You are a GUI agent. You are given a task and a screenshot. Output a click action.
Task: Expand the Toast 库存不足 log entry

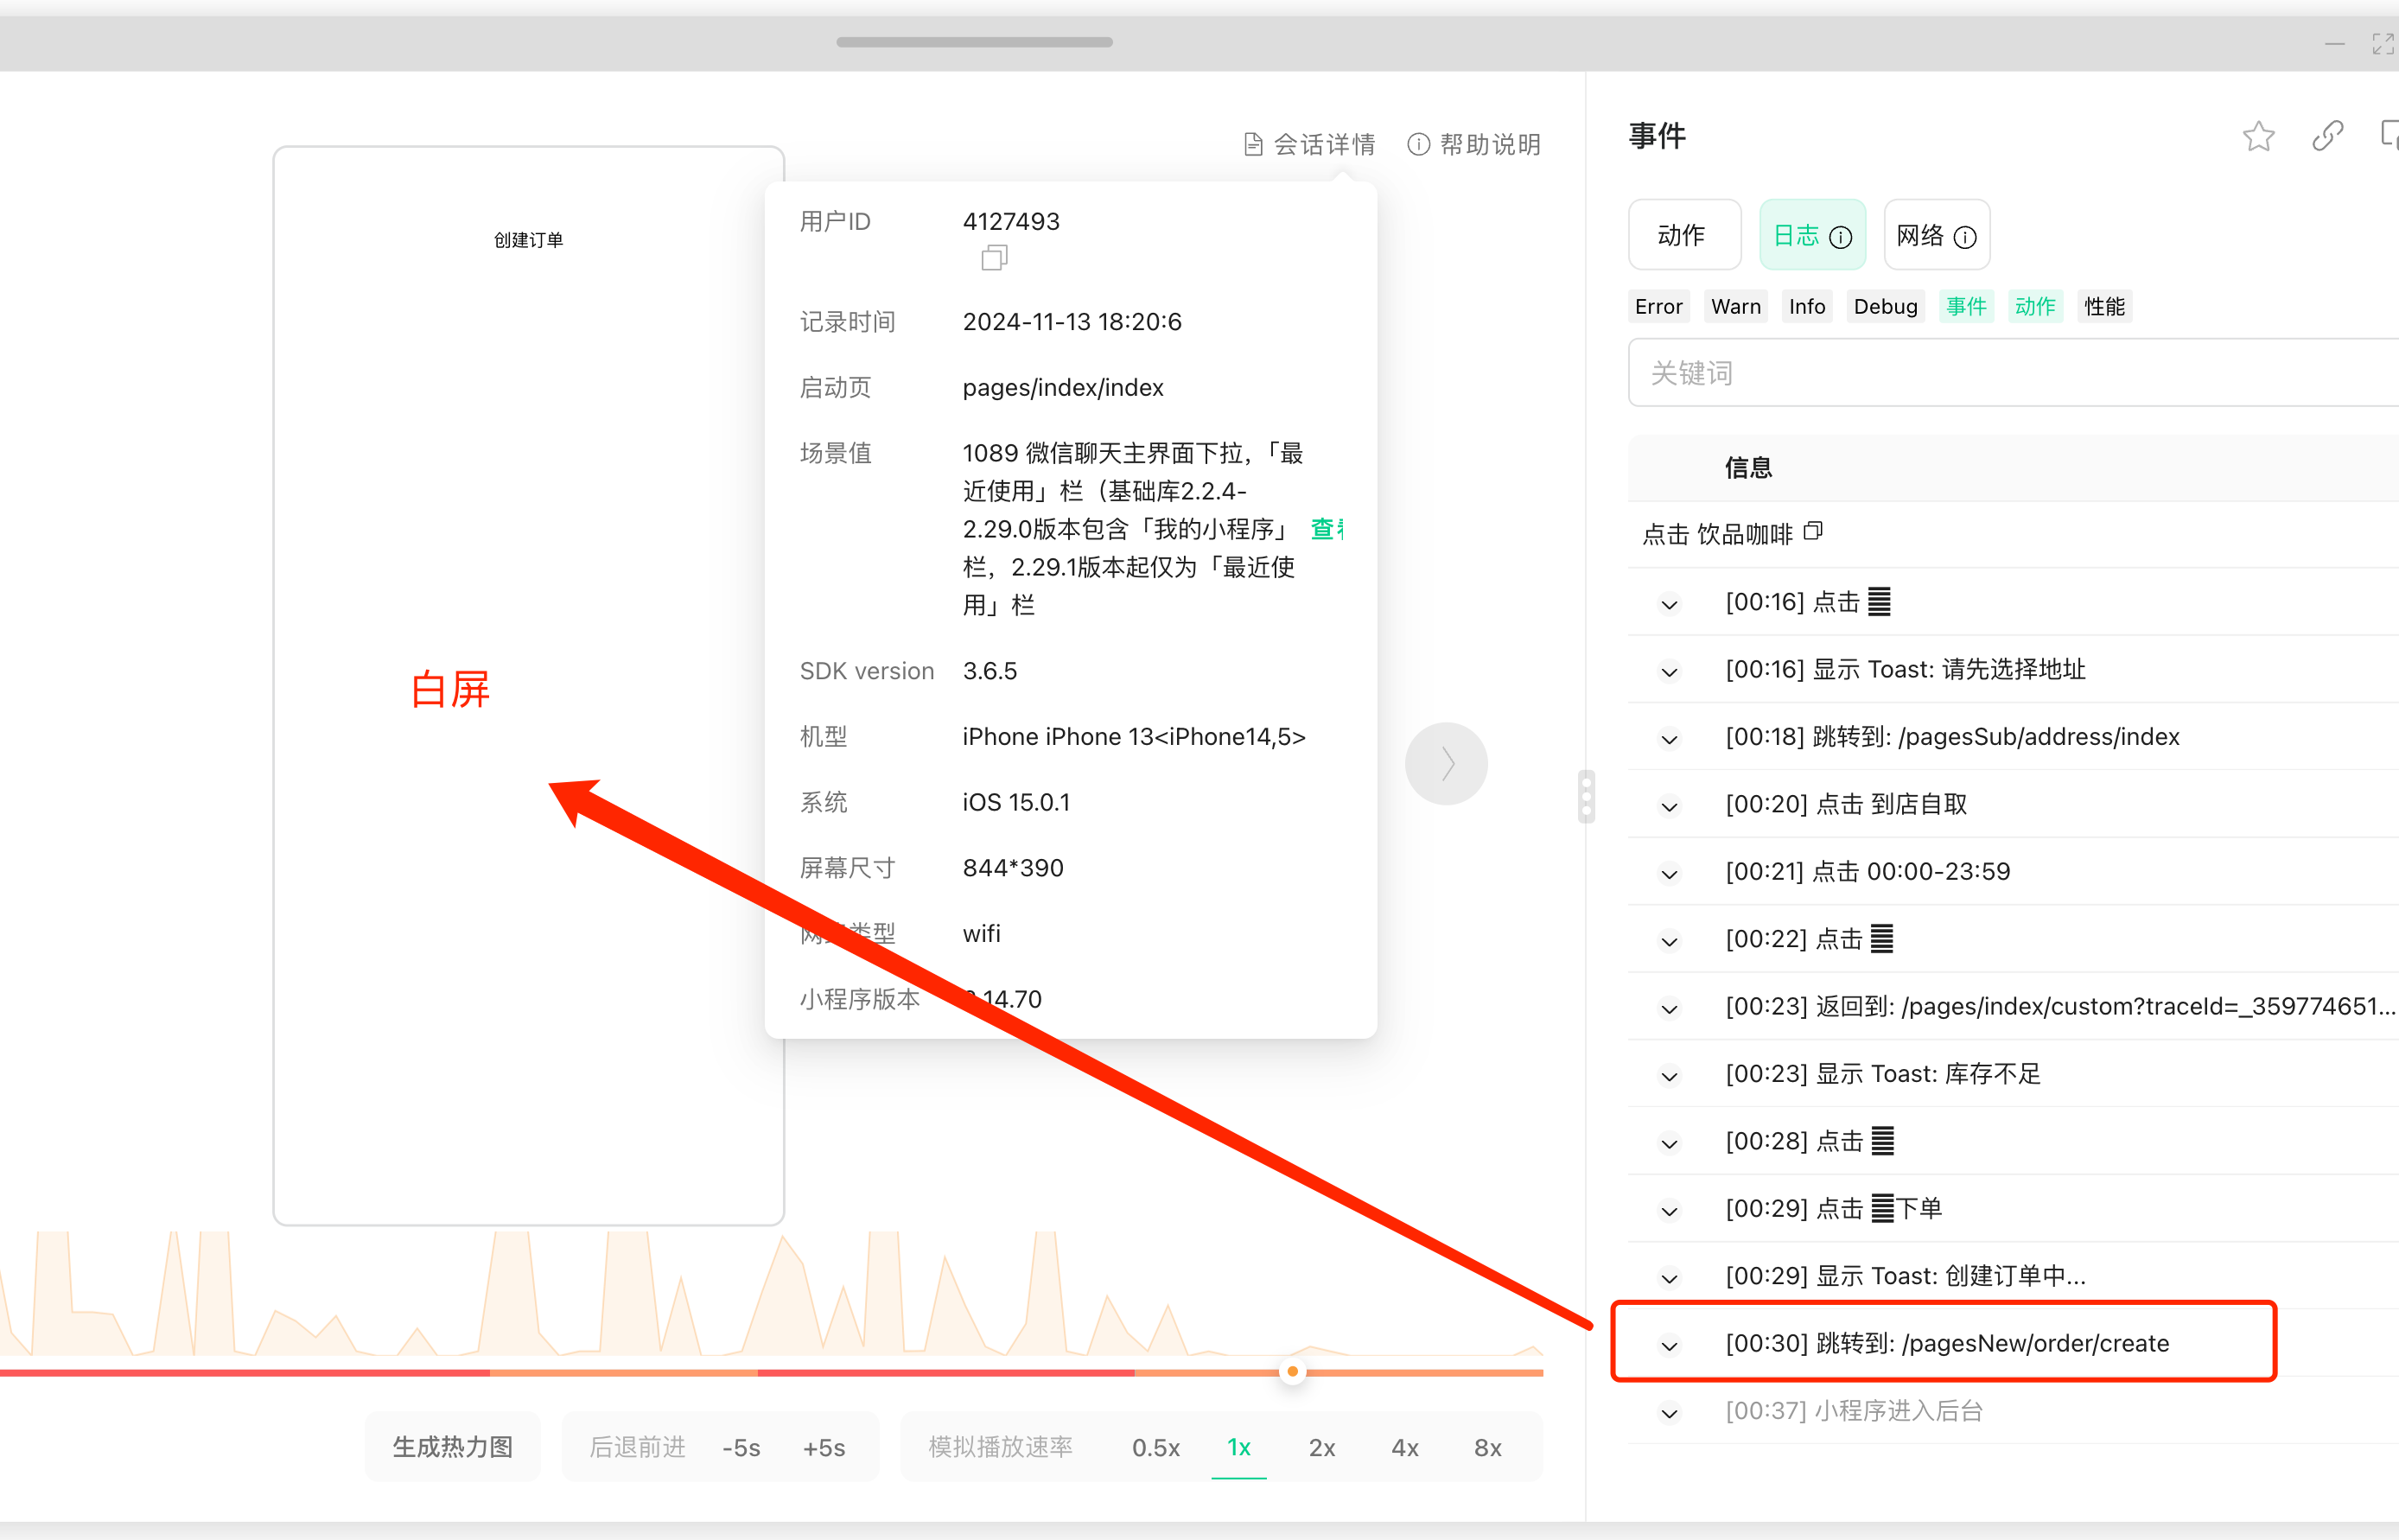coord(1669,1076)
